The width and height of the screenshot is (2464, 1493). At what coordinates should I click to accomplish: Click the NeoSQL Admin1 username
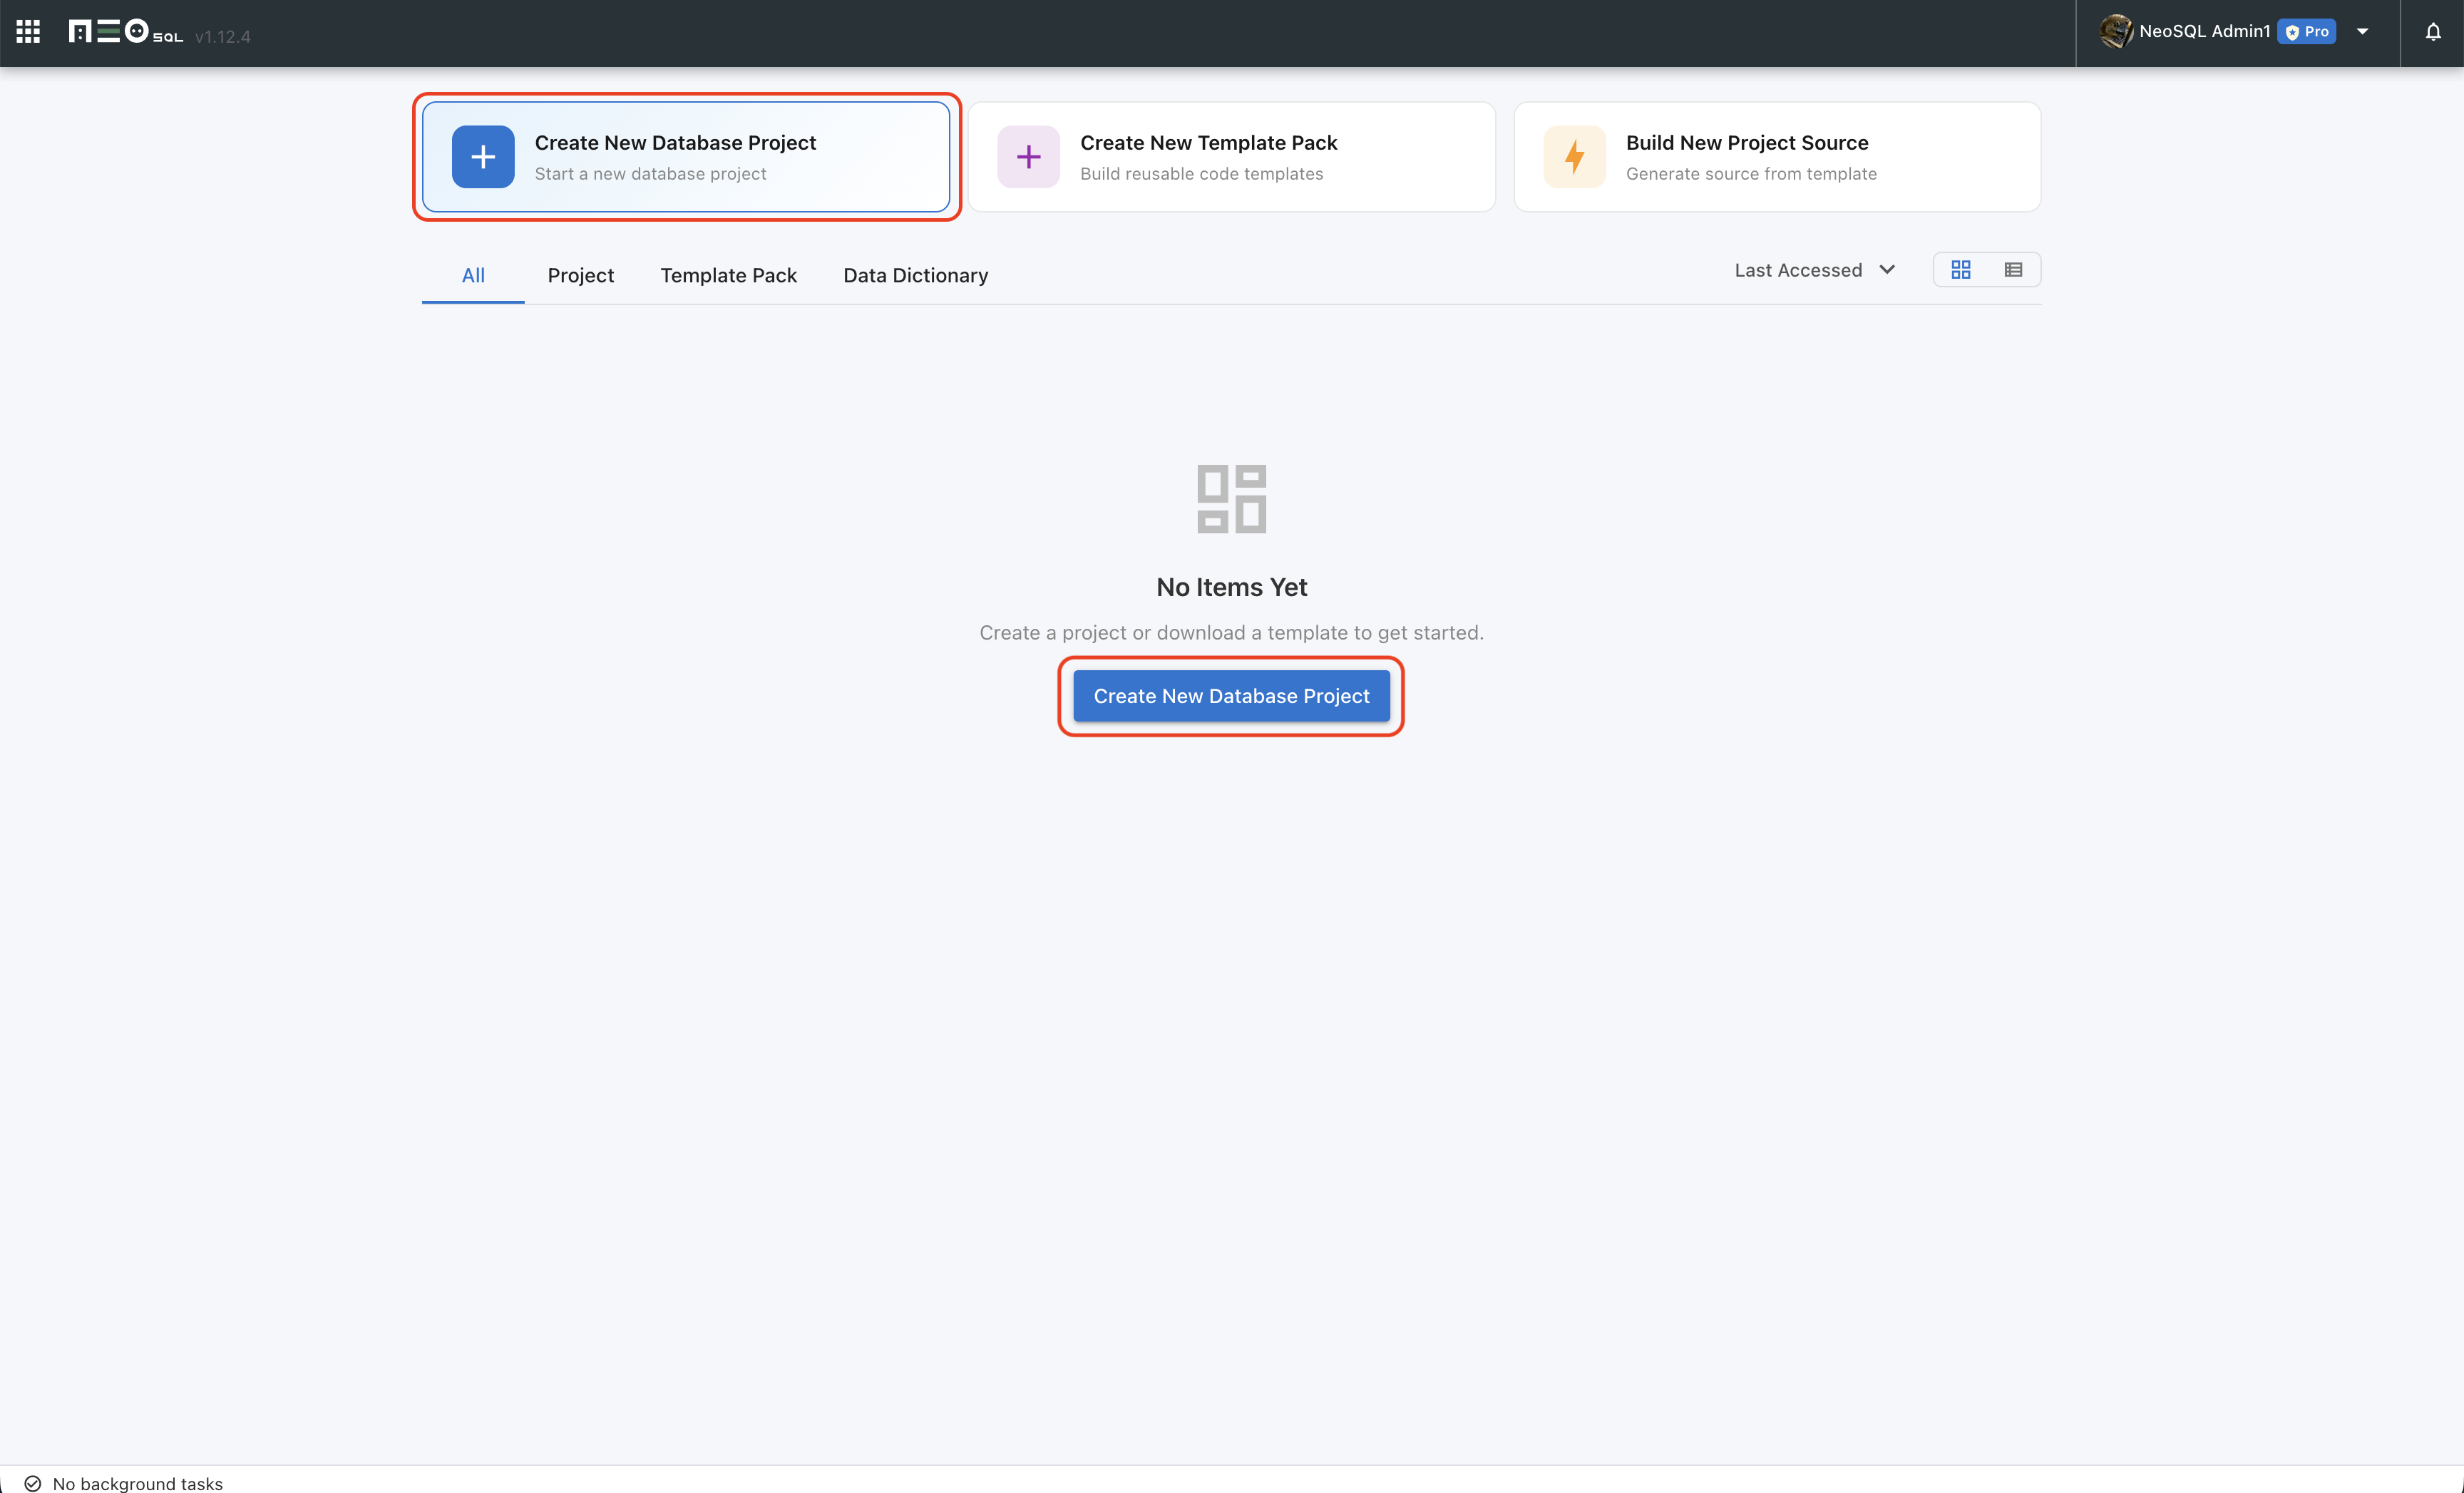tap(2204, 31)
